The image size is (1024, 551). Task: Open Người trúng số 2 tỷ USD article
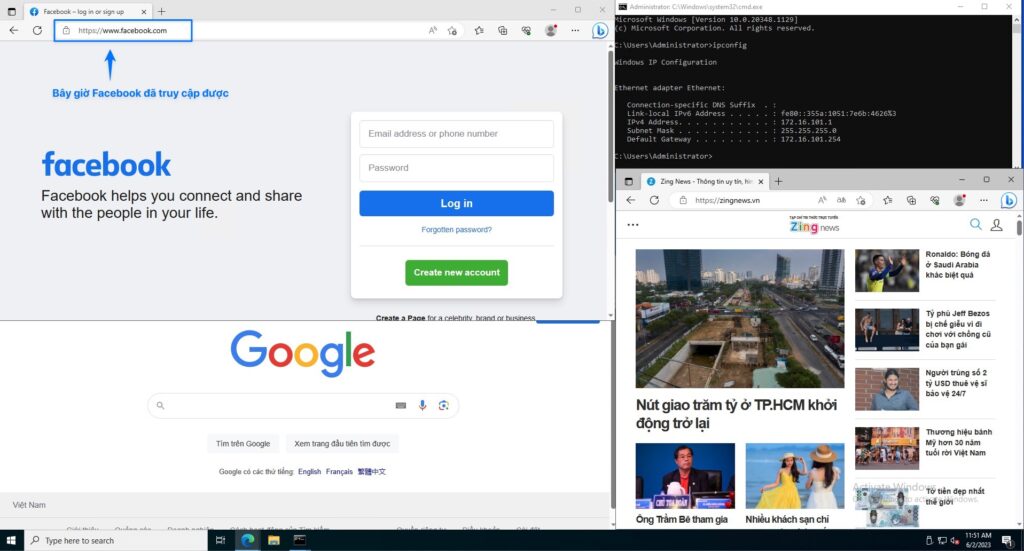[x=956, y=383]
